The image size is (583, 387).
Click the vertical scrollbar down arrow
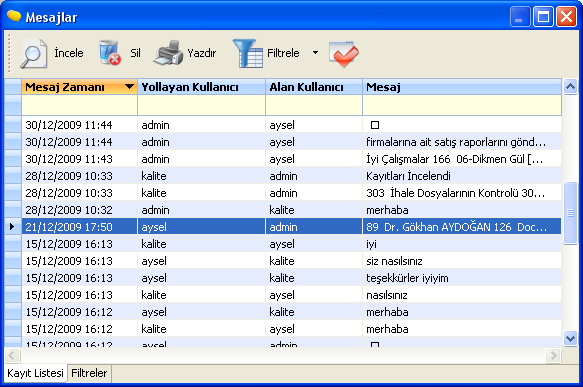pos(570,338)
